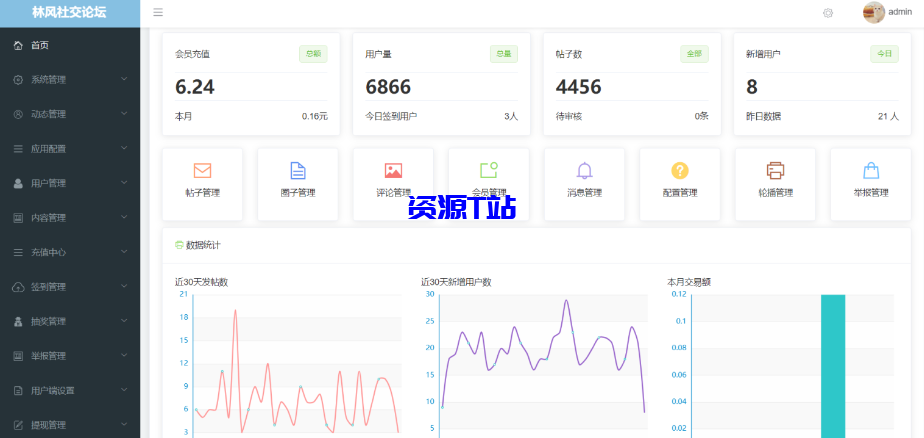Click the 举报管理 sidebar menu icon
The width and height of the screenshot is (924, 438).
coord(18,356)
